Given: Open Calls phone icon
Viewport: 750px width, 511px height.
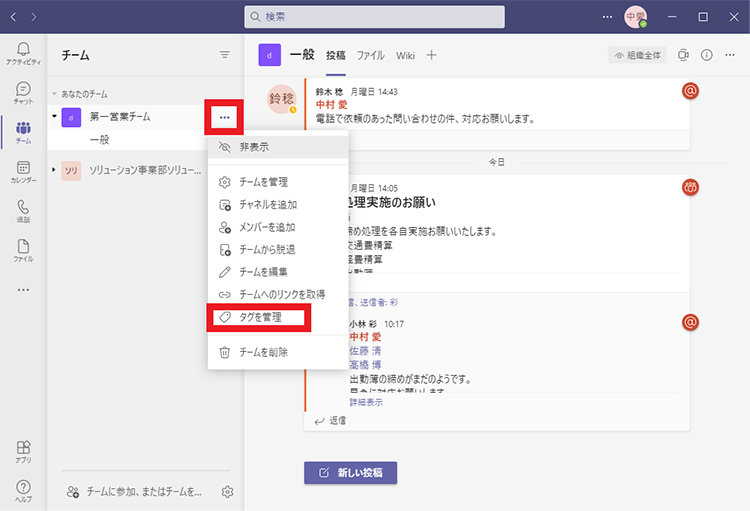Looking at the screenshot, I should 23,211.
